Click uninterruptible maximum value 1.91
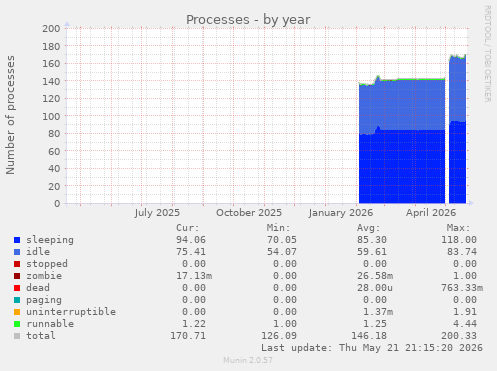 [x=465, y=312]
